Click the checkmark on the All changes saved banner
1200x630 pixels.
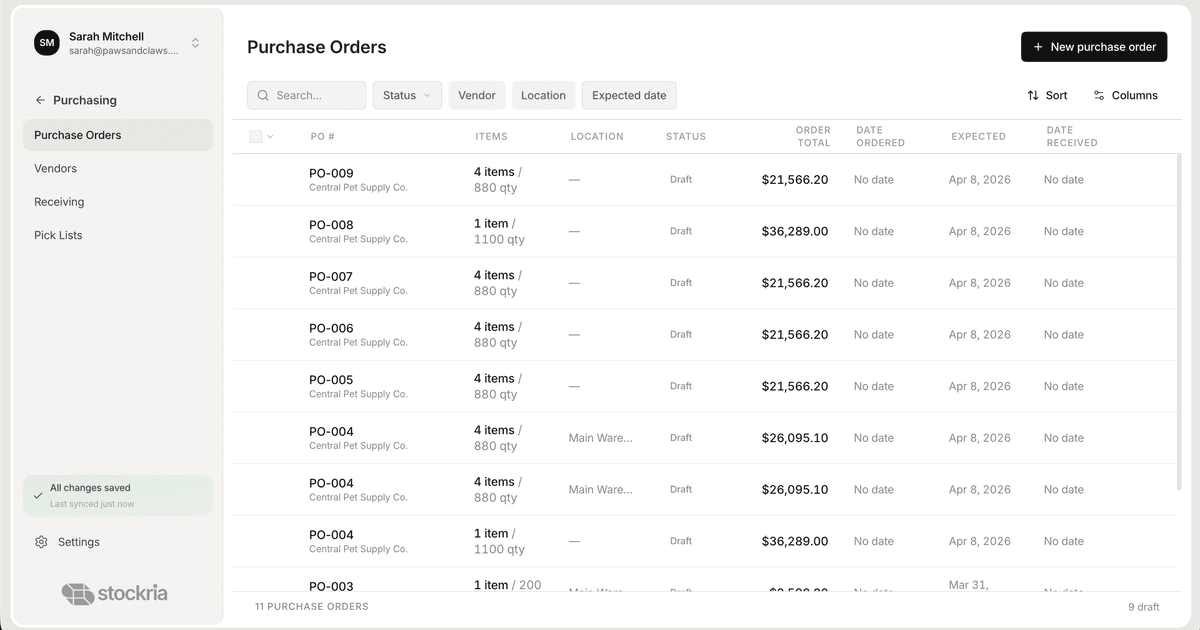tap(40, 494)
